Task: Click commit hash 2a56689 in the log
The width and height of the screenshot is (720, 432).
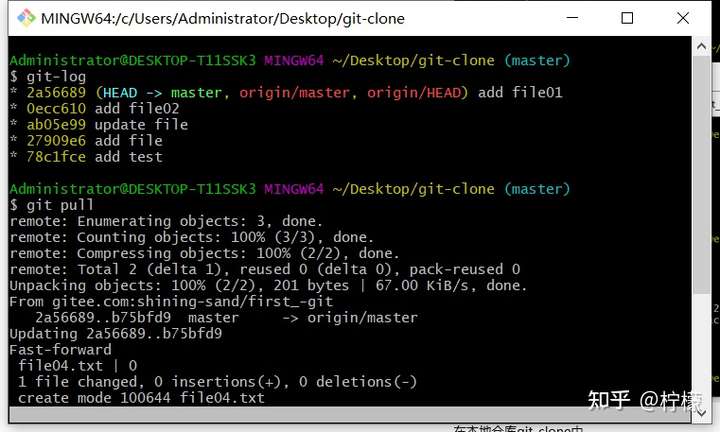Action: [56, 93]
